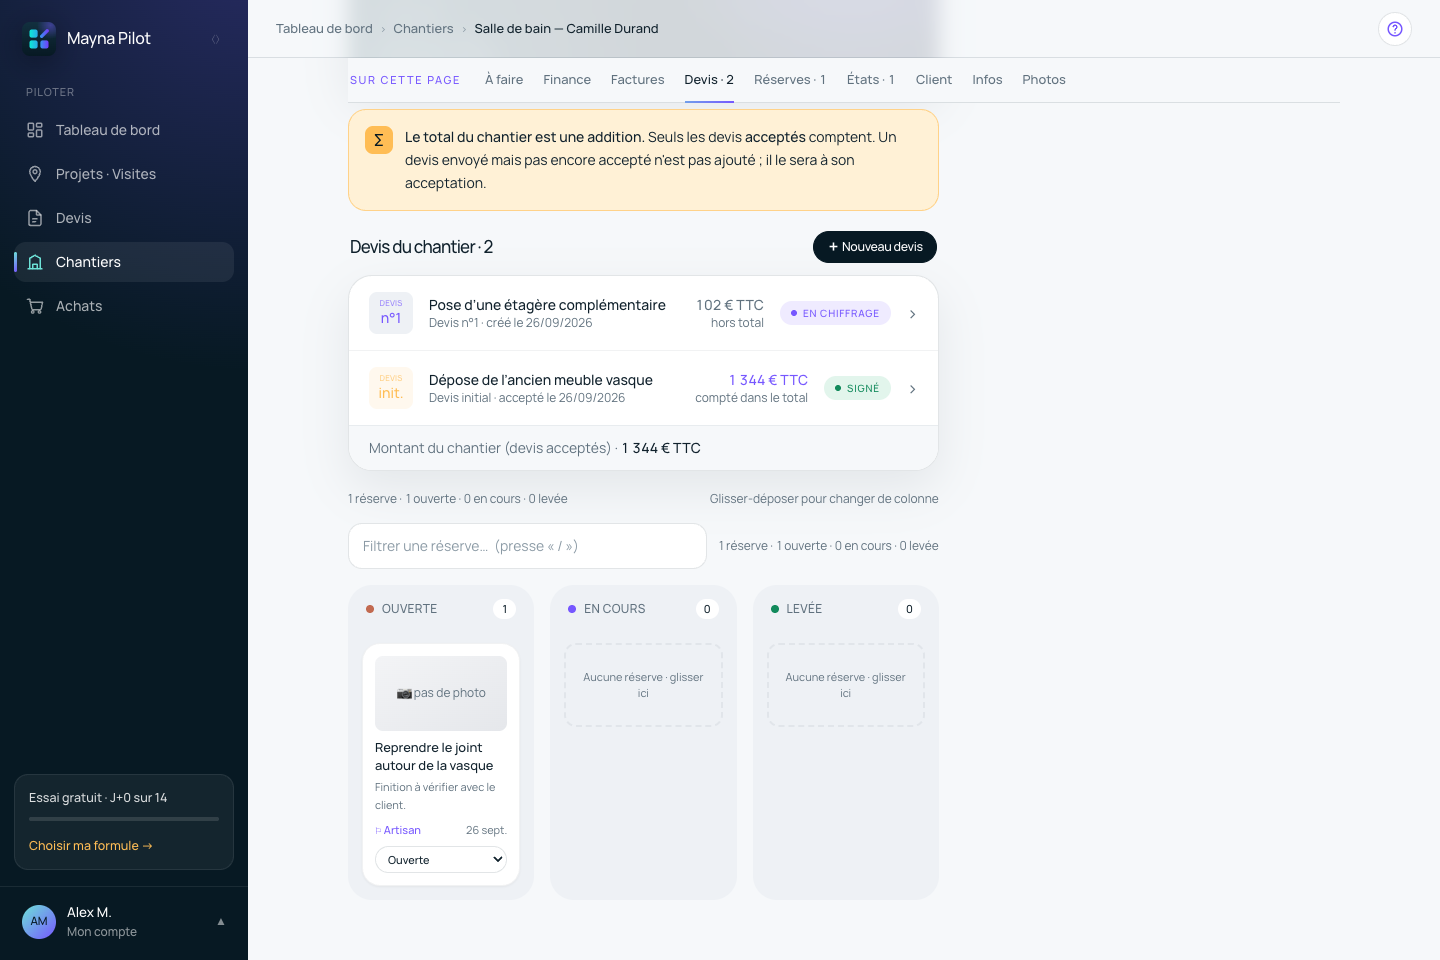Open the 'Reprendre le joint autour de la vasque' card title
Screen dimensions: 1440x960
click(x=434, y=757)
